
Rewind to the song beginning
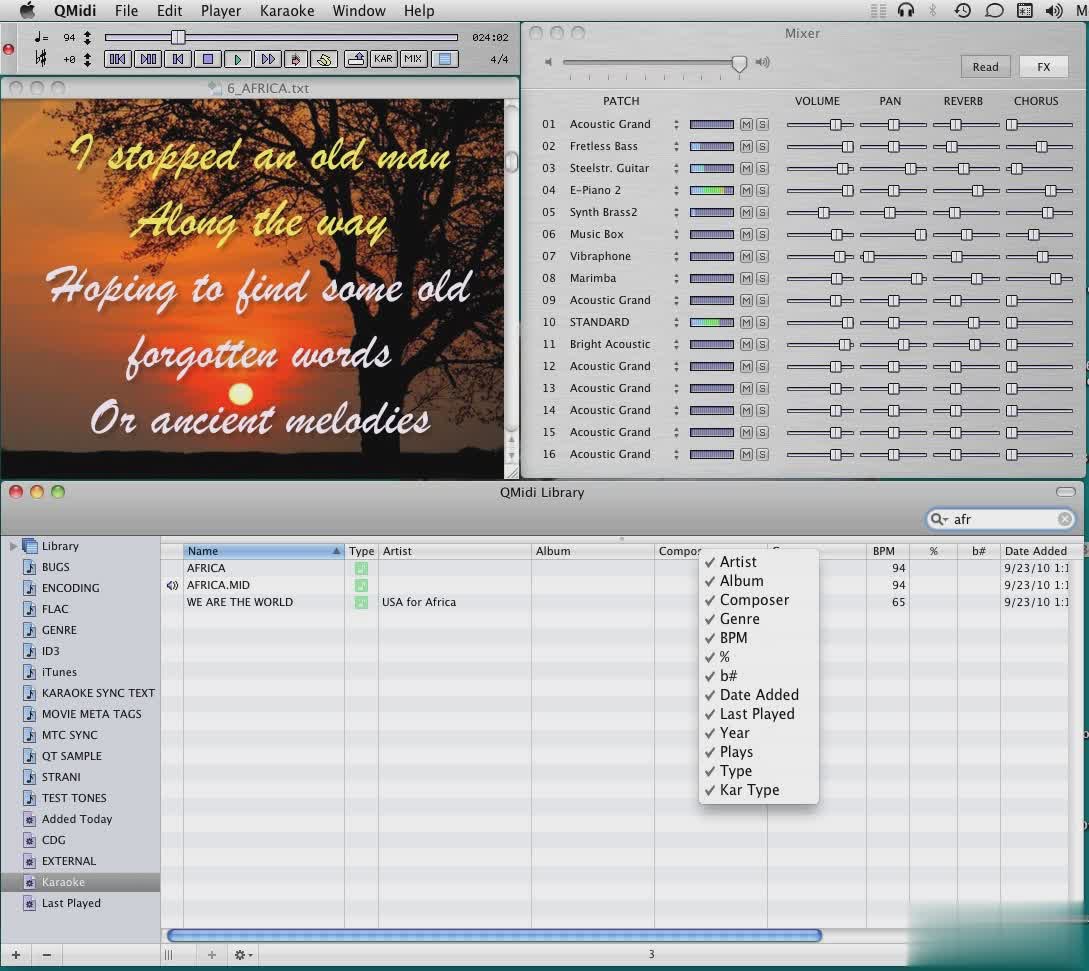176,59
